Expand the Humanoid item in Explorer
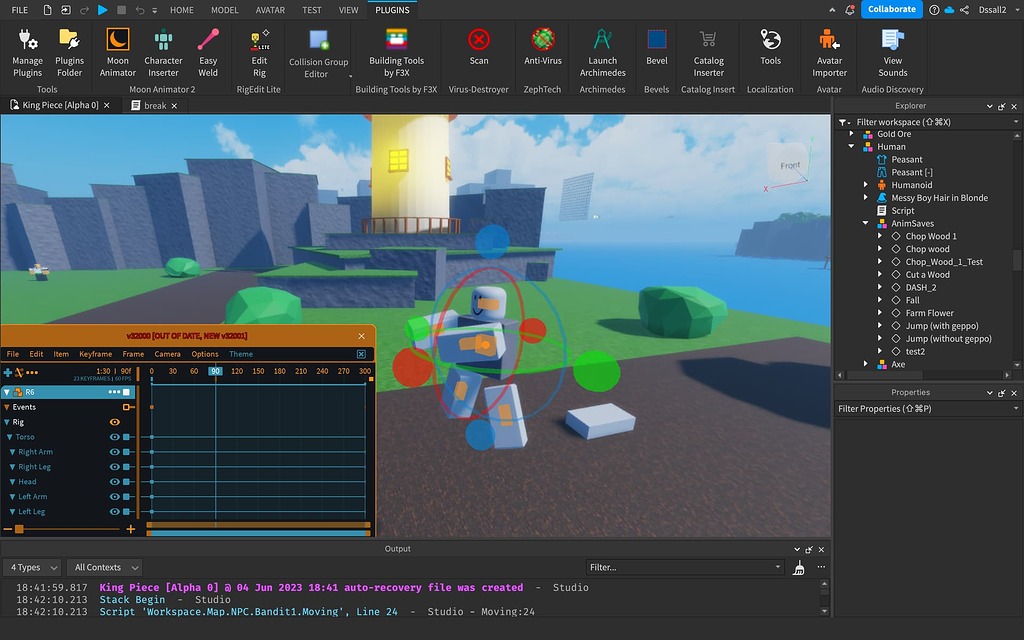 [866, 184]
